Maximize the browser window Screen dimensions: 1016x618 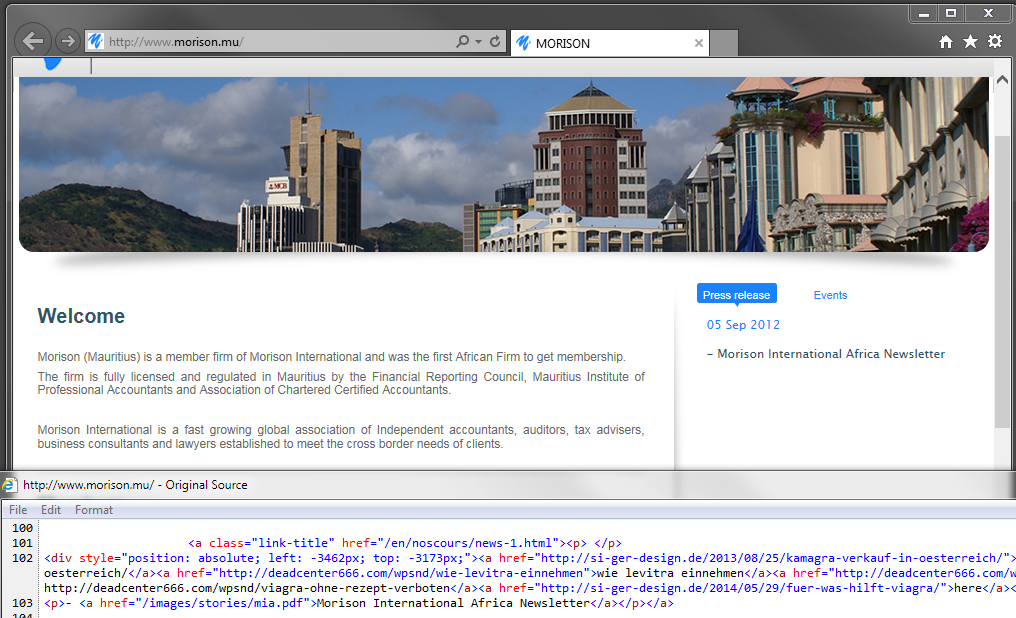[x=951, y=14]
